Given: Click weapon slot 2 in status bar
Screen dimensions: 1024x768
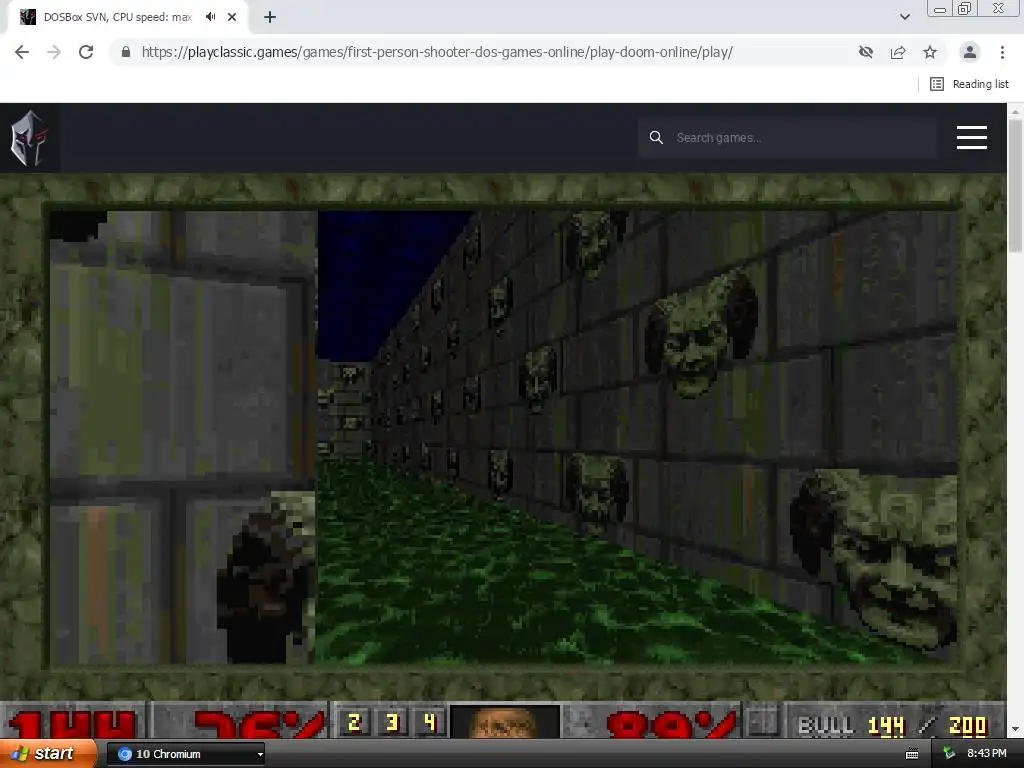Looking at the screenshot, I should 355,722.
